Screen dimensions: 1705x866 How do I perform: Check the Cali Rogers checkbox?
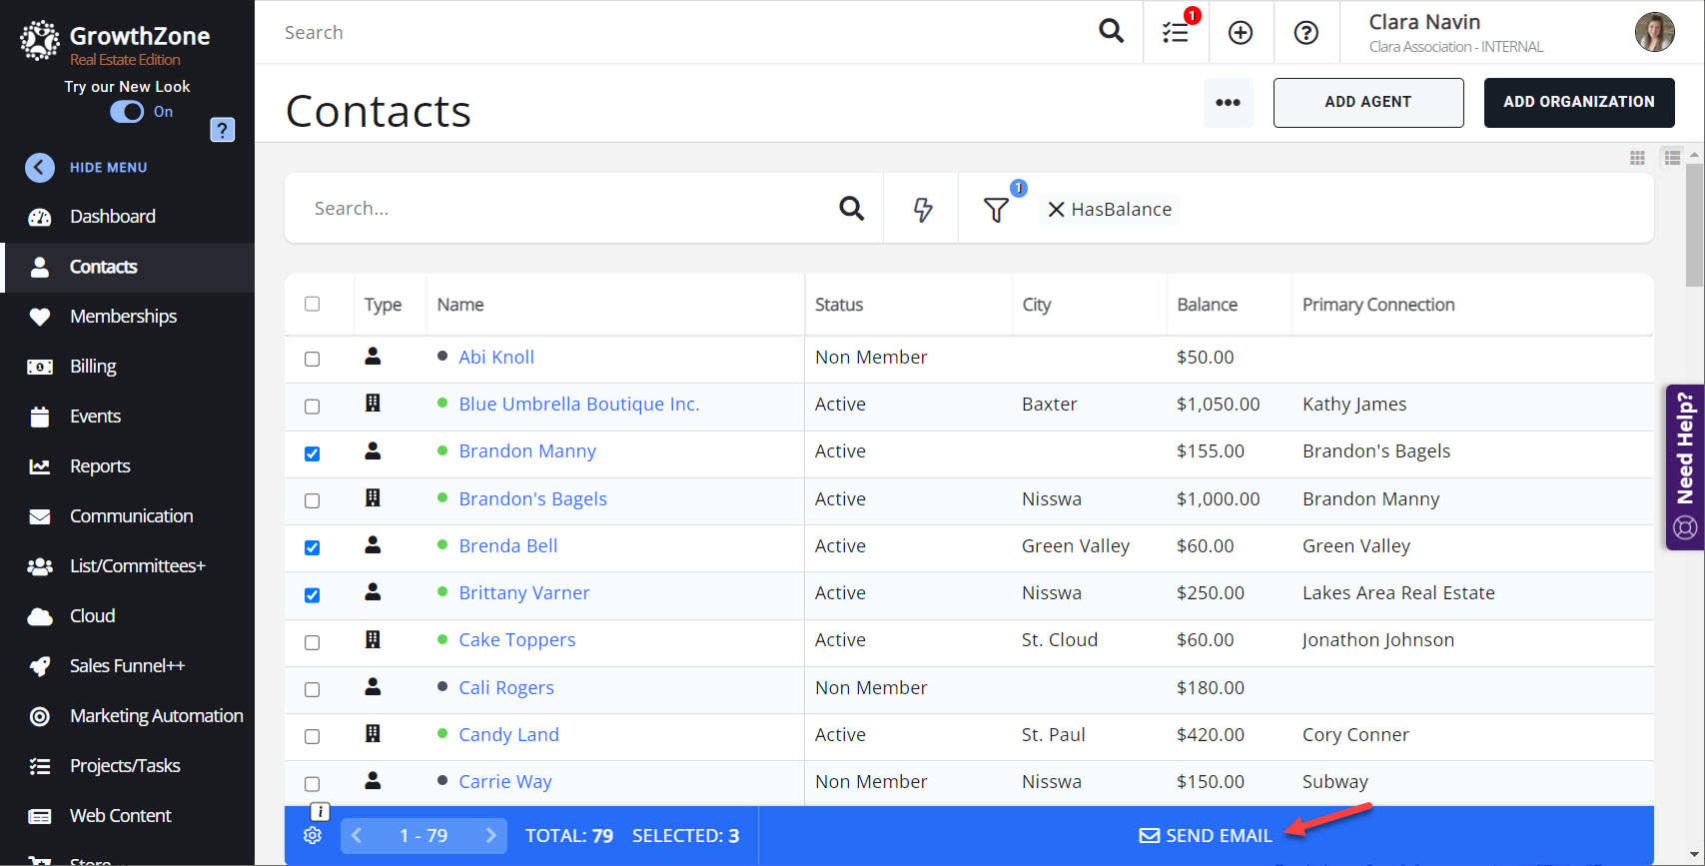(x=312, y=690)
